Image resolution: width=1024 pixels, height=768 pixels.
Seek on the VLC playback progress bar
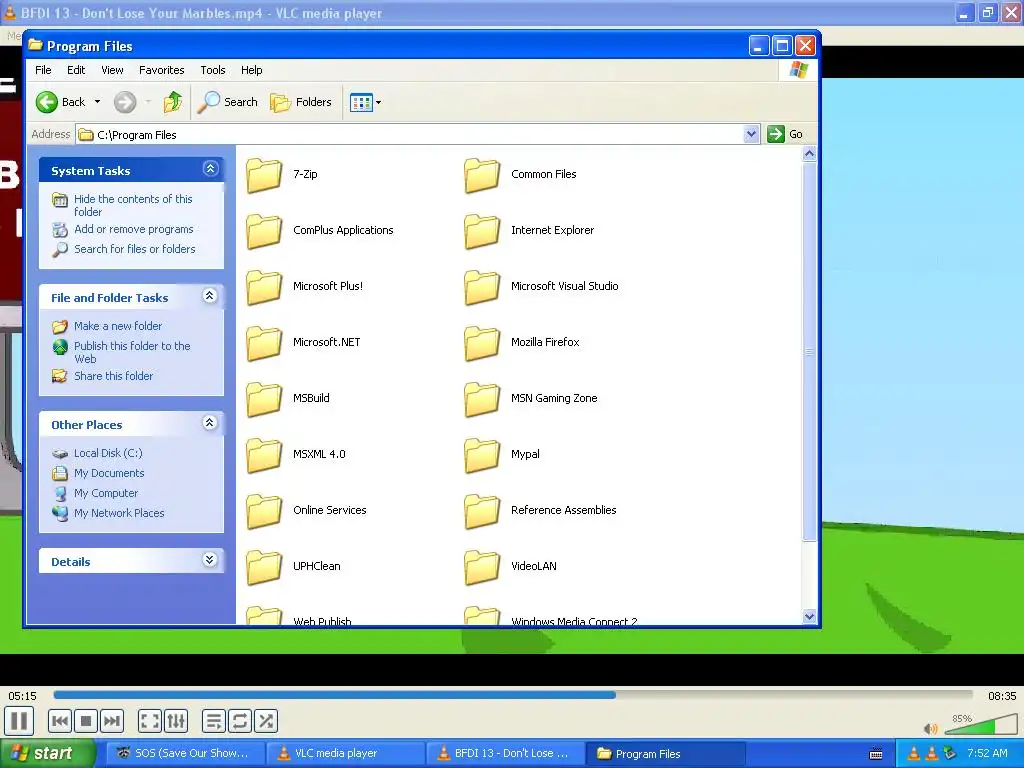(x=513, y=696)
